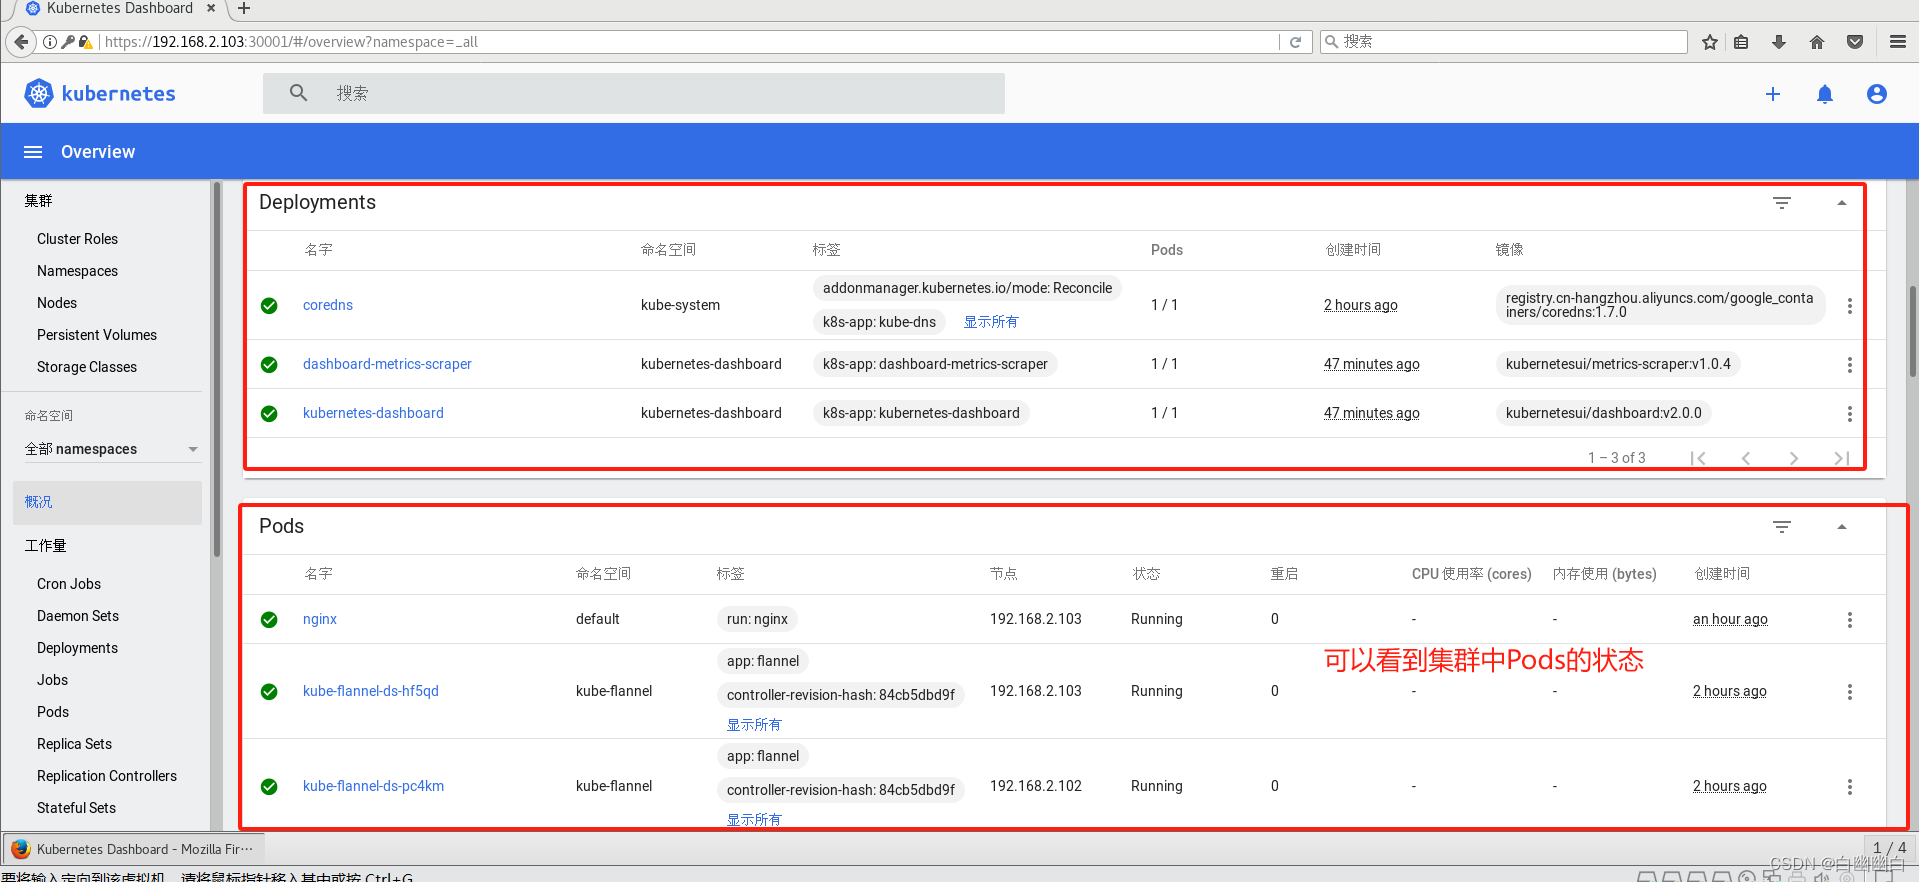Open the nginx pod link
Image resolution: width=1919 pixels, height=882 pixels.
tap(320, 619)
